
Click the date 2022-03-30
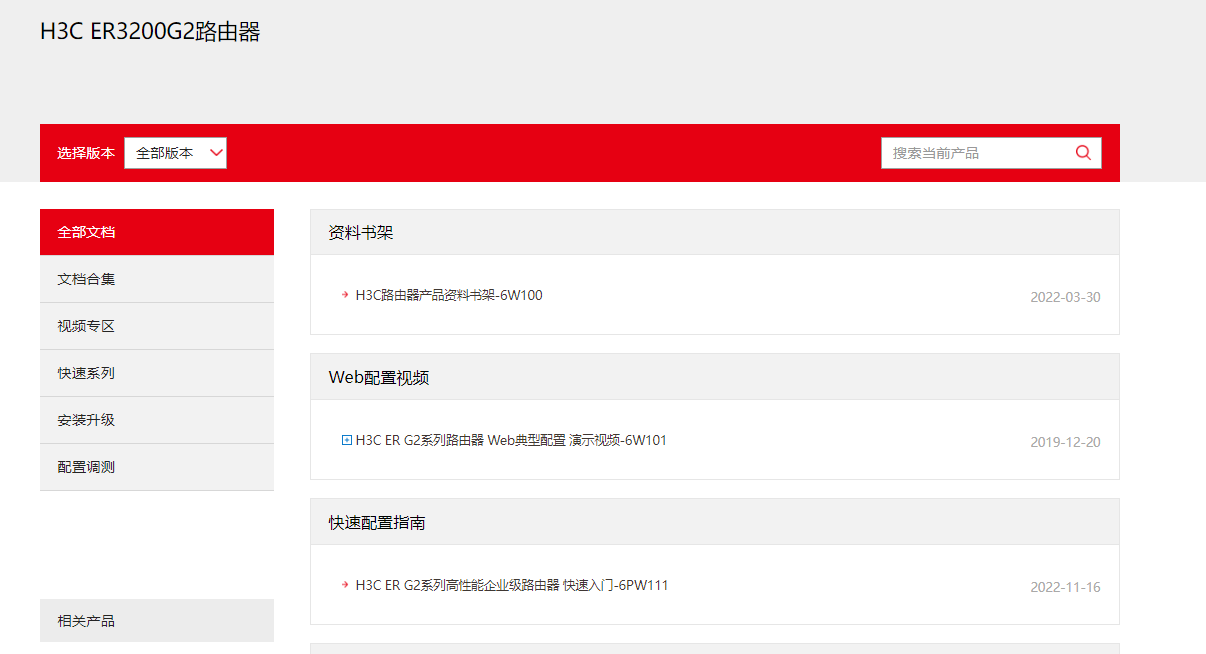1065,297
